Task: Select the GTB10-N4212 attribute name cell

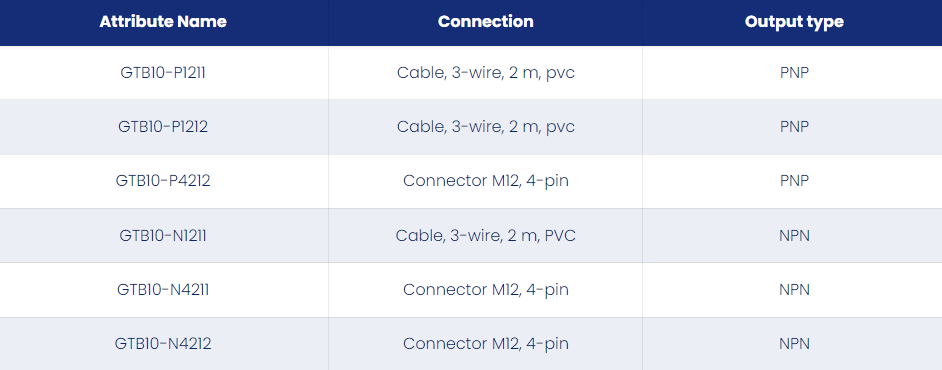Action: click(163, 344)
